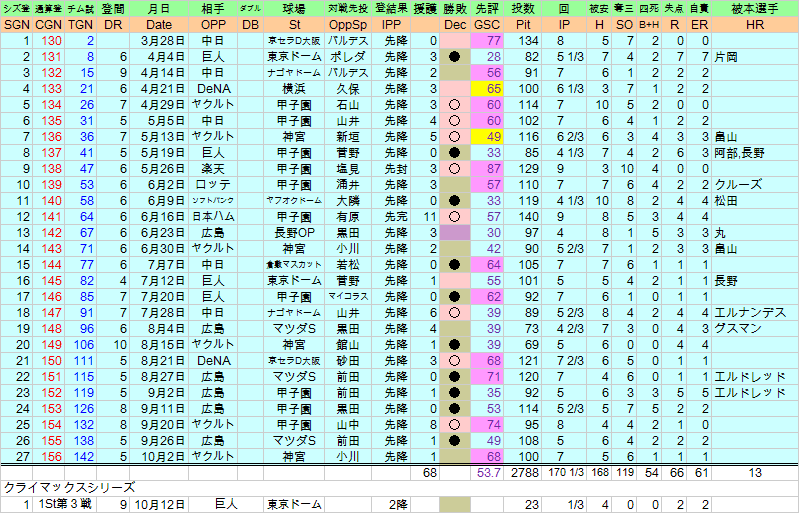Click opposing starter 館山

[x=348, y=344]
